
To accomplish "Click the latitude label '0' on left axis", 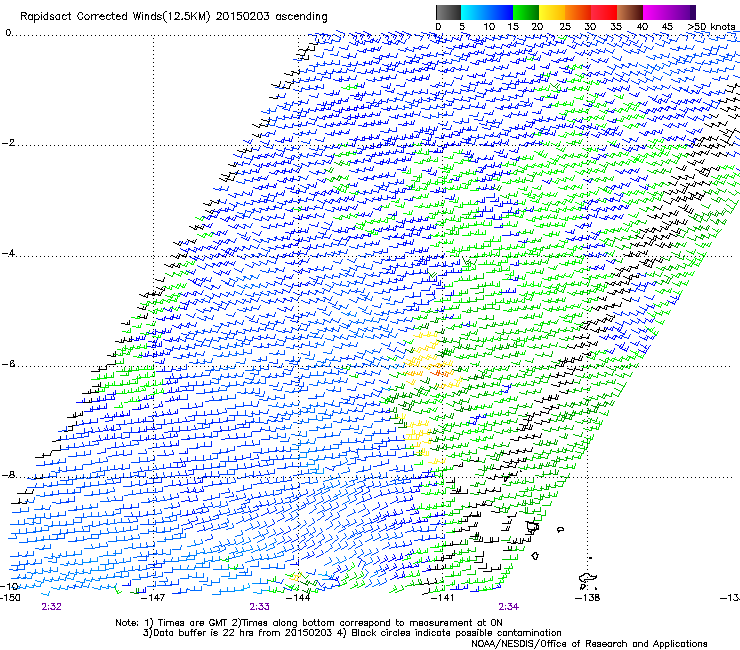I will coord(8,33).
